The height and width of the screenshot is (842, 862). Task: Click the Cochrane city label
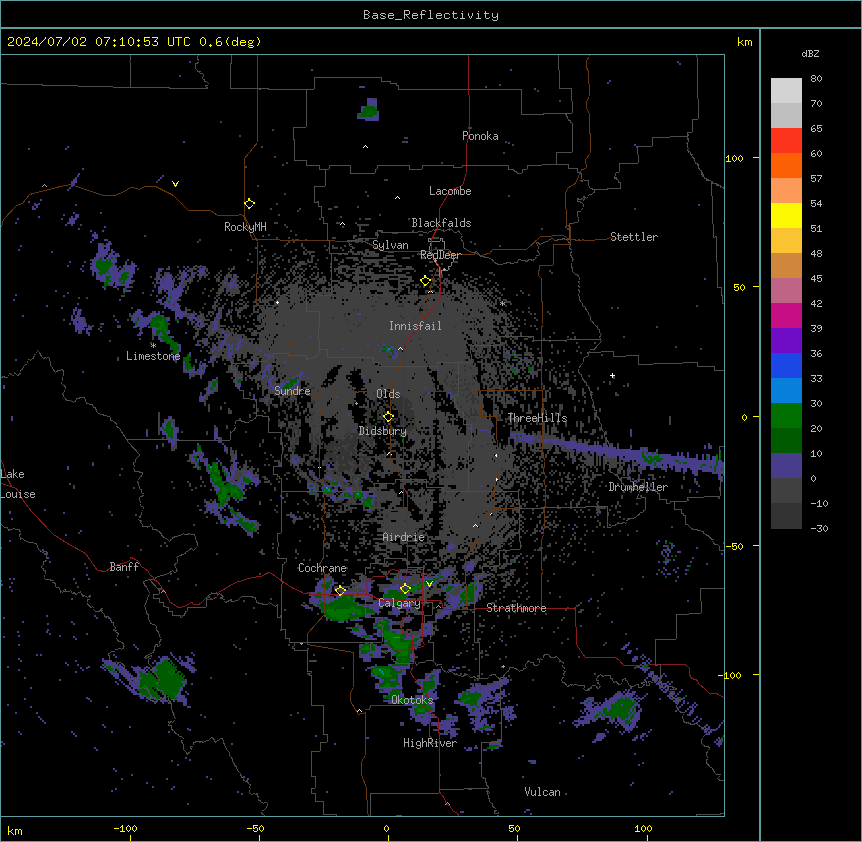[322, 568]
